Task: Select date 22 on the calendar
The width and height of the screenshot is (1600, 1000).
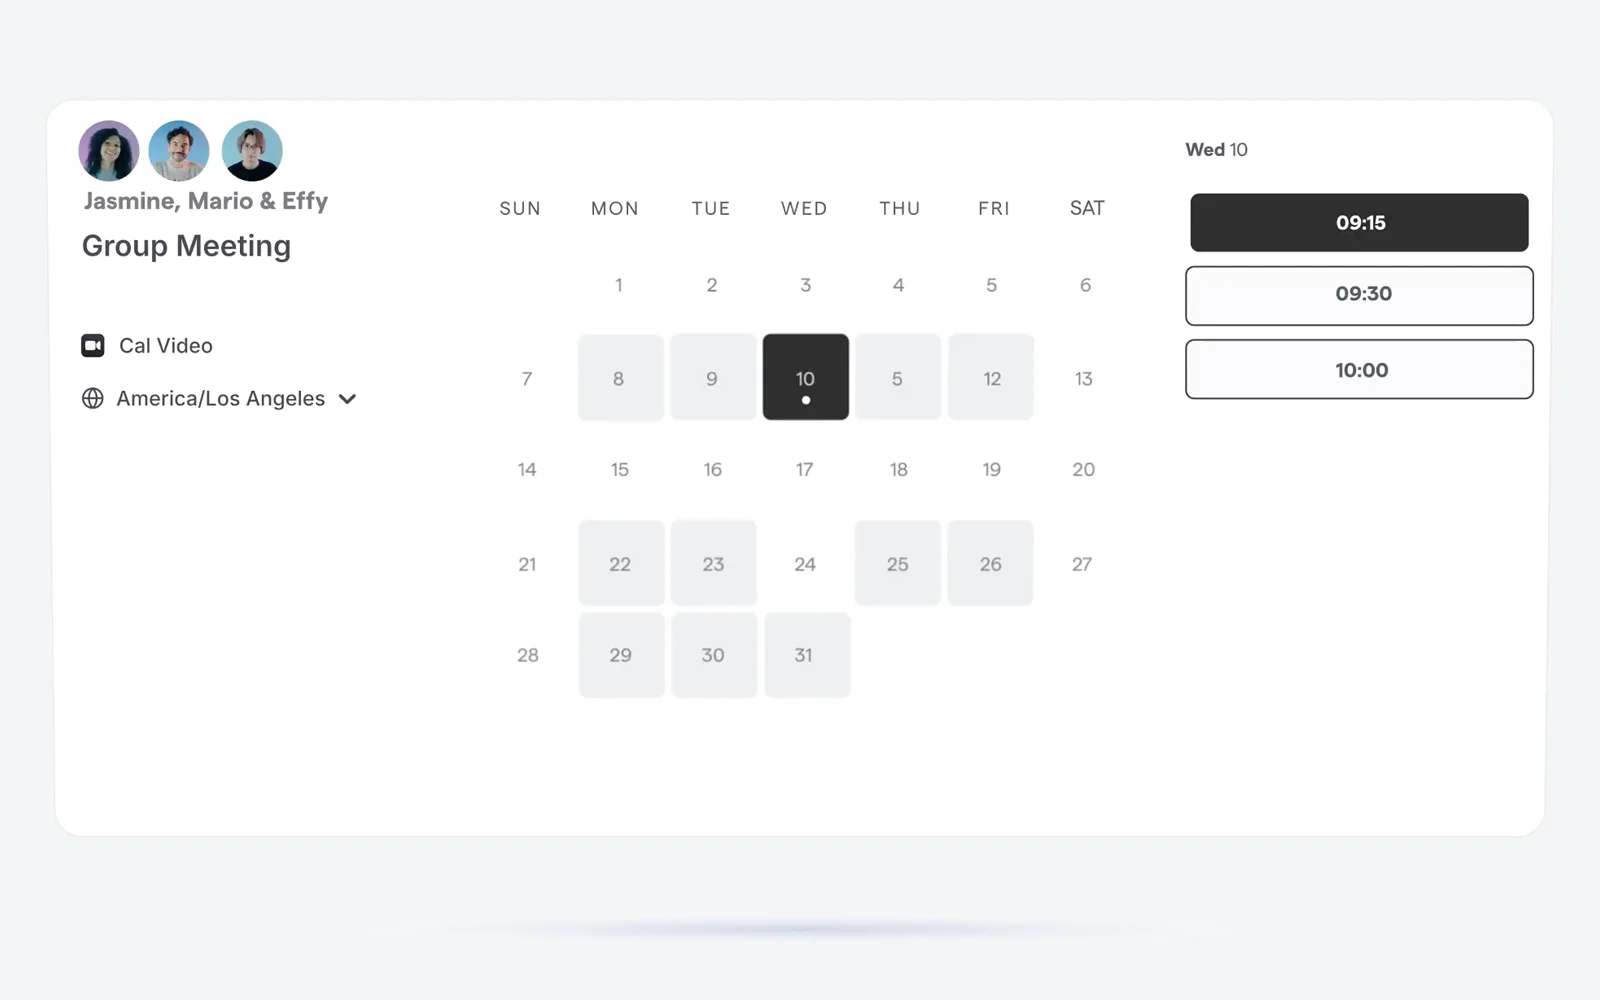Action: tap(621, 563)
